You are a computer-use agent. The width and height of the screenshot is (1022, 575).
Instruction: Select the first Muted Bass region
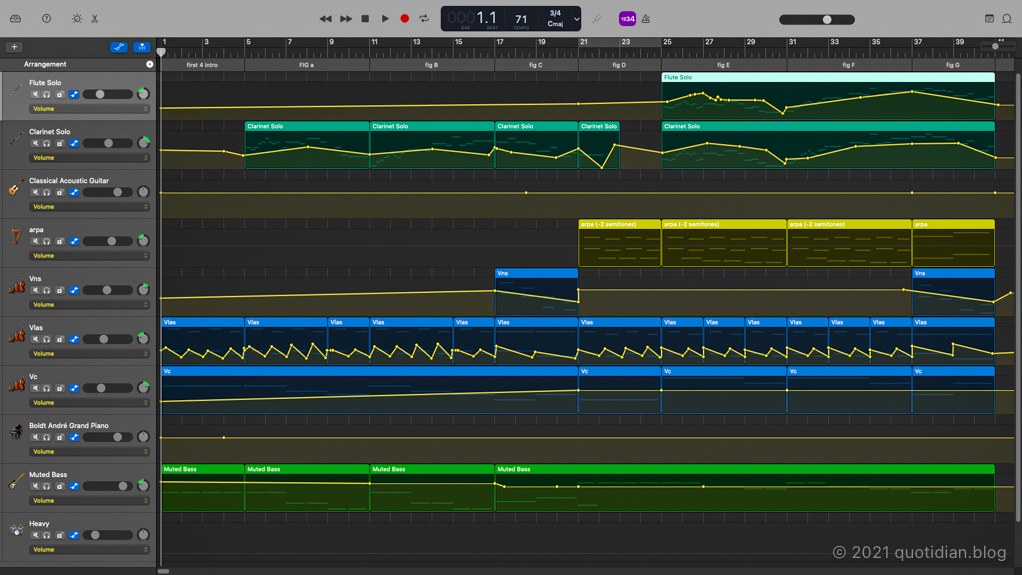click(203, 488)
